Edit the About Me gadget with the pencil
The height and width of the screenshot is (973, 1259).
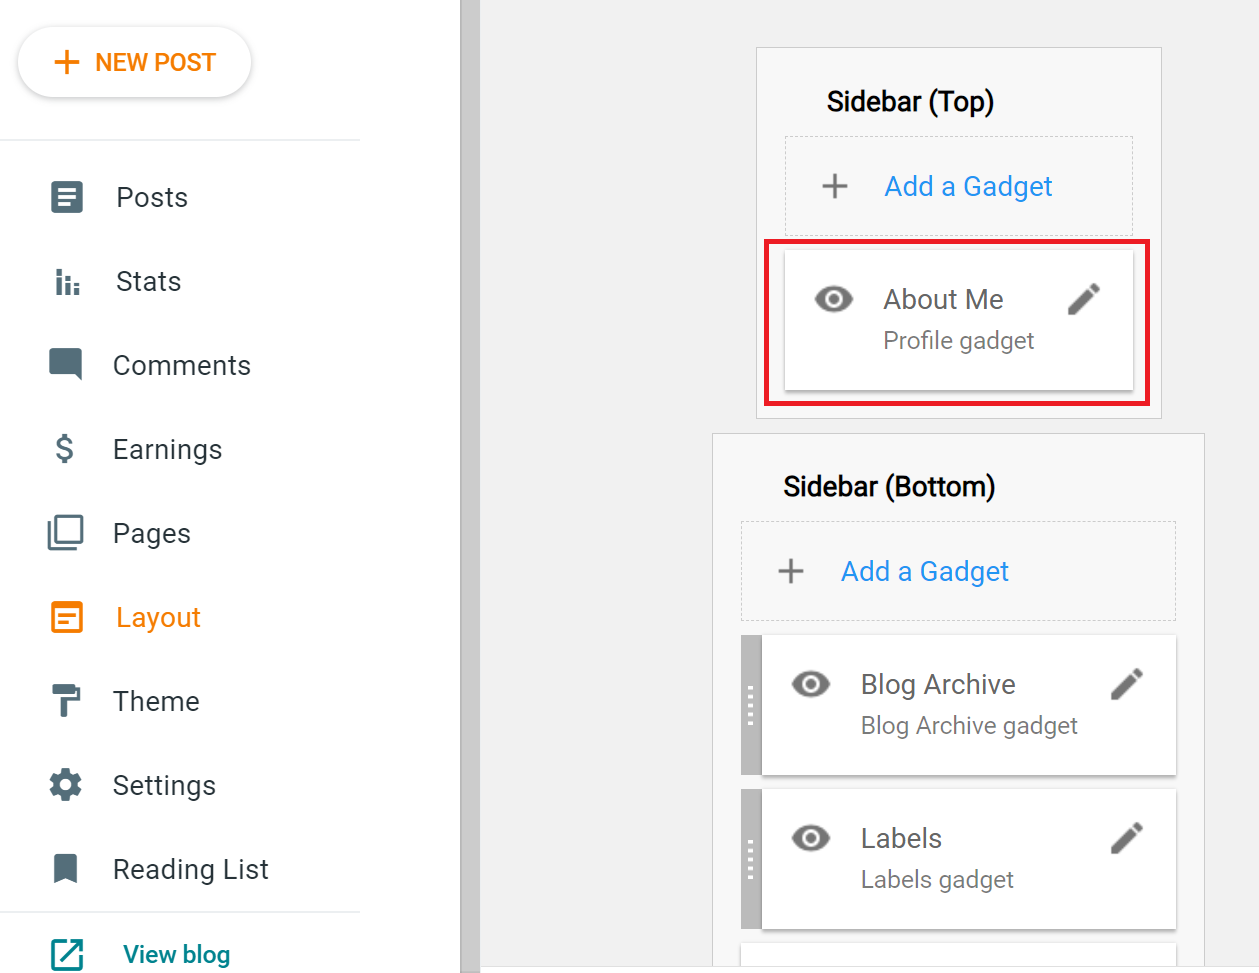point(1084,298)
